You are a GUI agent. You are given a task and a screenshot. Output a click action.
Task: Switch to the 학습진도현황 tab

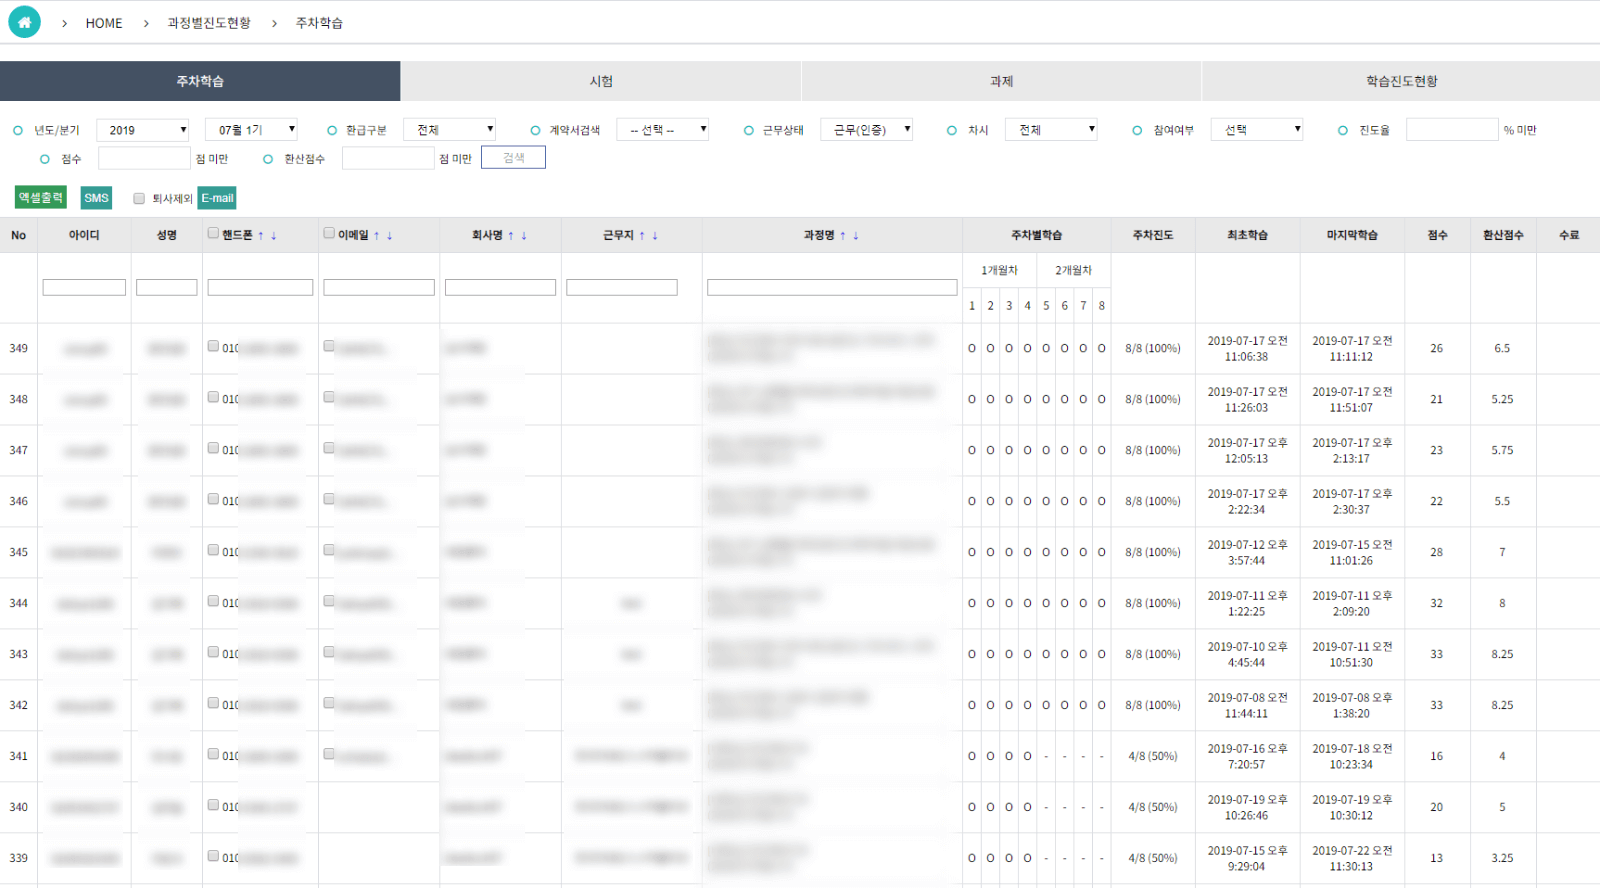tap(1401, 81)
